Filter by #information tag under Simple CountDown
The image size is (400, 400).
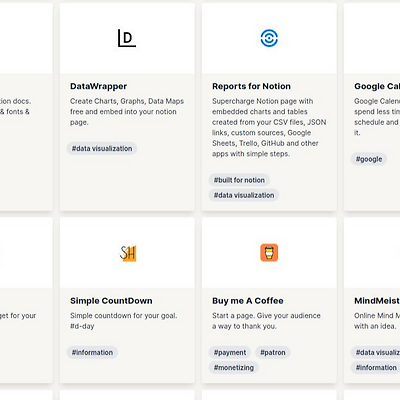click(x=92, y=352)
